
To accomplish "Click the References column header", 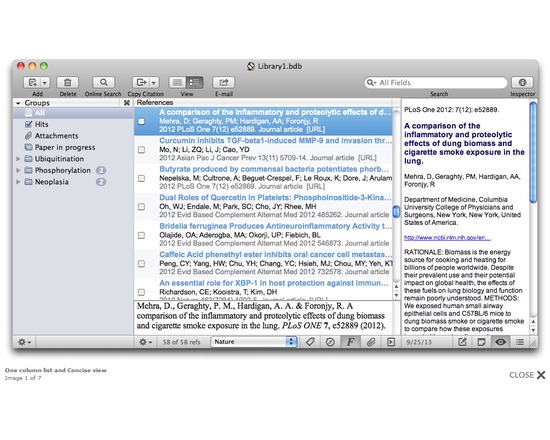I will point(263,102).
